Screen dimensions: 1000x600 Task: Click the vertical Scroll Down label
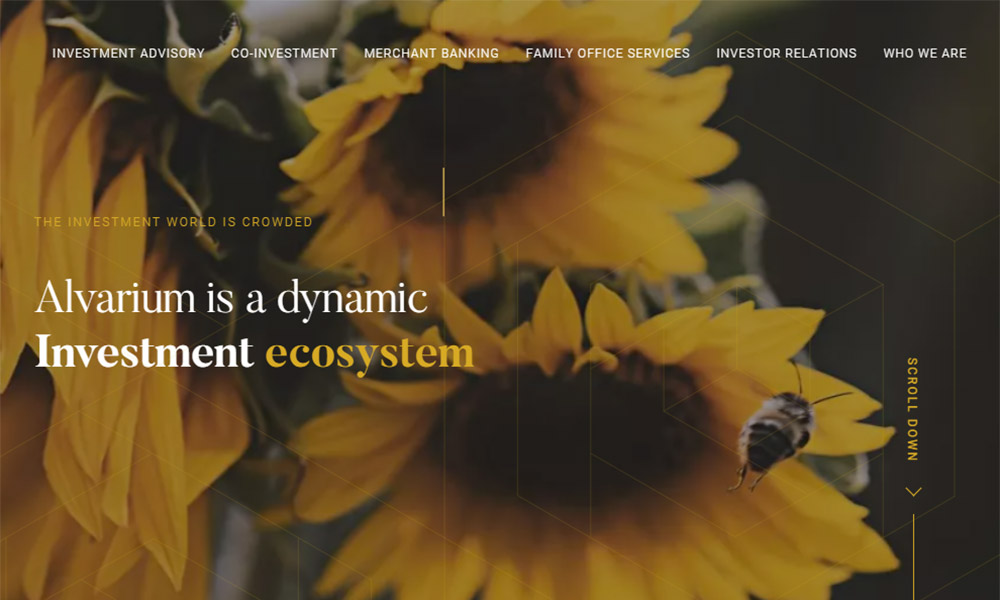point(912,409)
